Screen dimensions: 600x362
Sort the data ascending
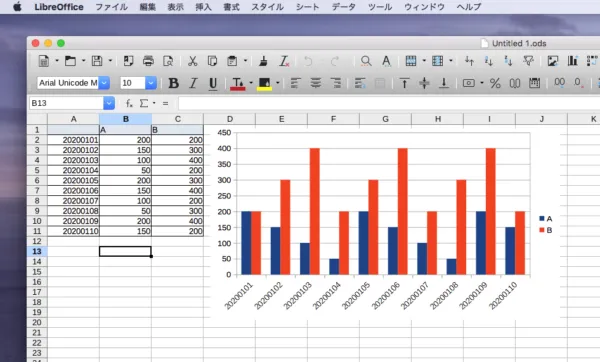coord(489,61)
